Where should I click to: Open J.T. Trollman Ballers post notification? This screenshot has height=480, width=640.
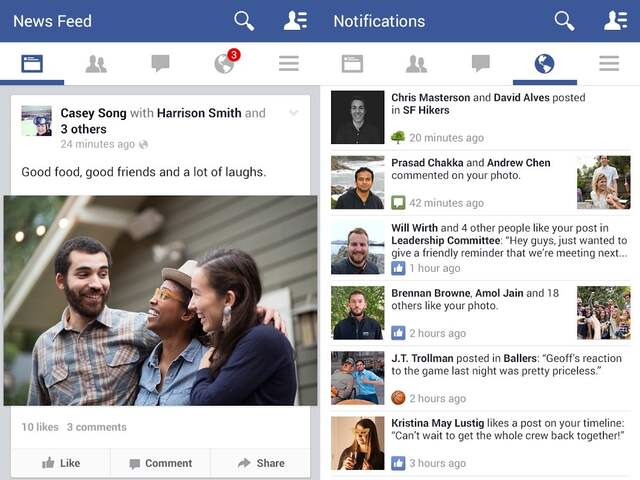[x=480, y=378]
